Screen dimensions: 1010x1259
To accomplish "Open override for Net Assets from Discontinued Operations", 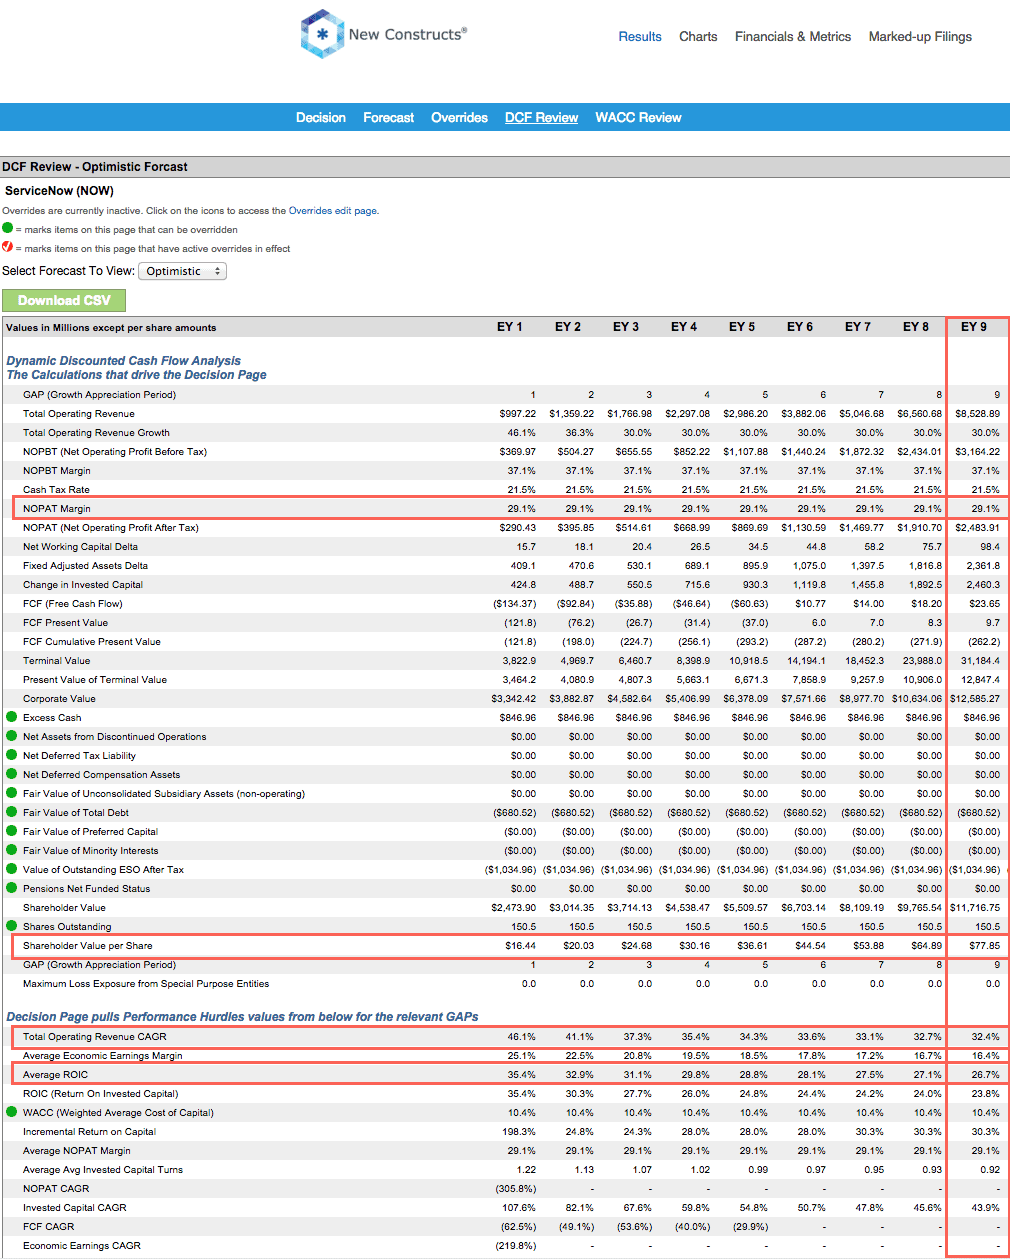I will point(11,736).
